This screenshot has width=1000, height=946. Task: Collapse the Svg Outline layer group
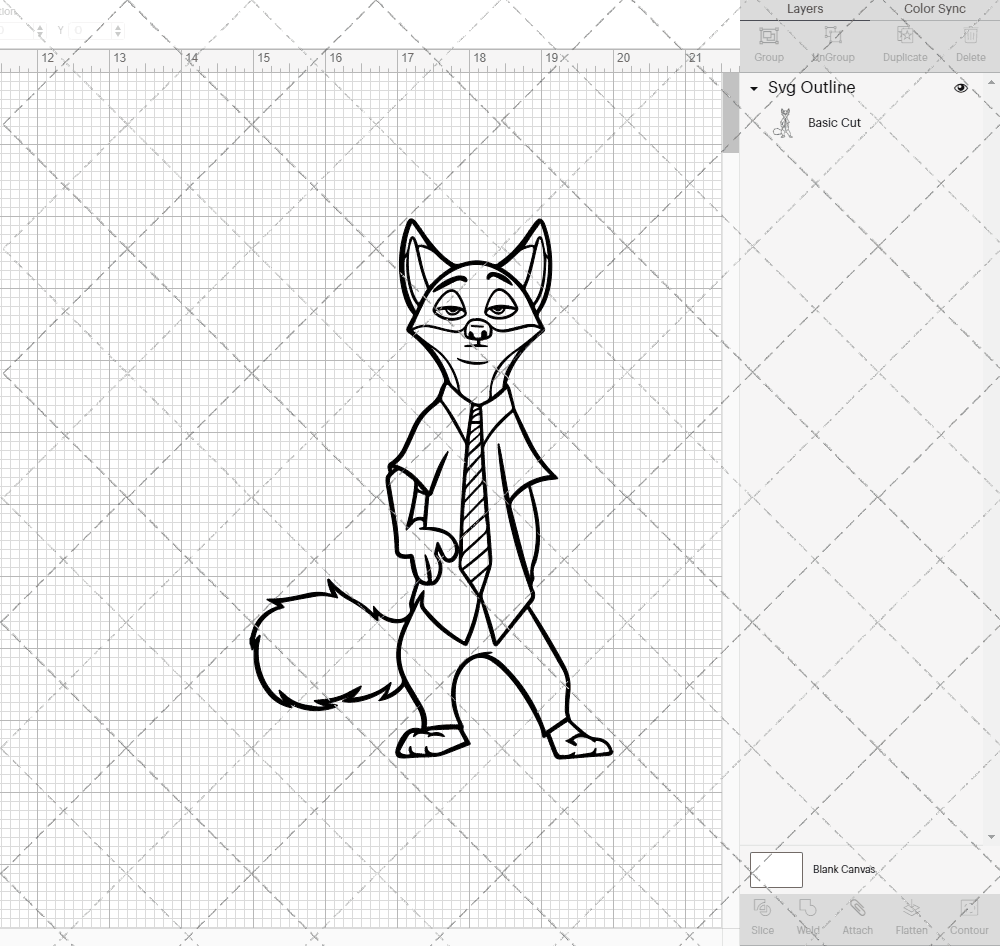click(754, 88)
